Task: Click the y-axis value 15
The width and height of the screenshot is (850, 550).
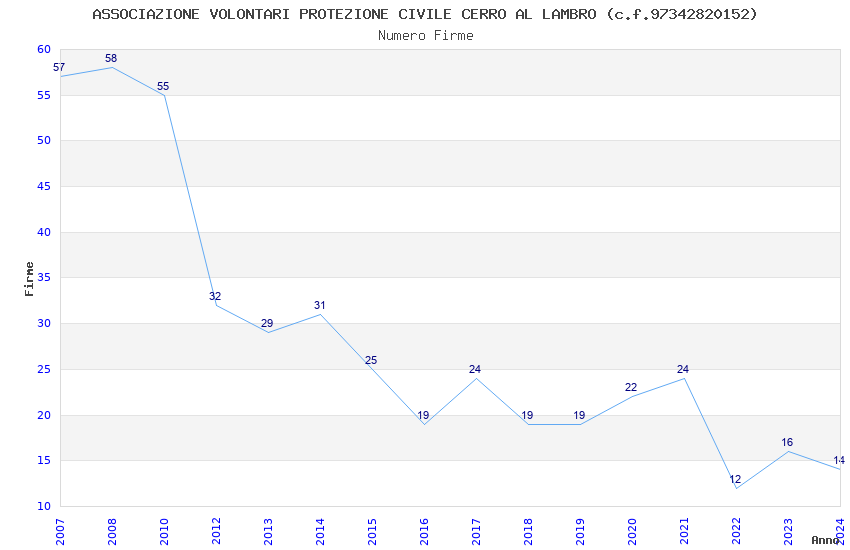Action: (44, 461)
